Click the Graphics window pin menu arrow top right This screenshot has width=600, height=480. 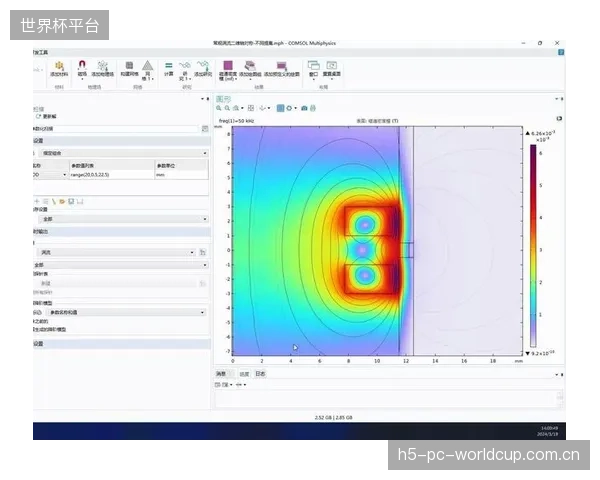[557, 99]
